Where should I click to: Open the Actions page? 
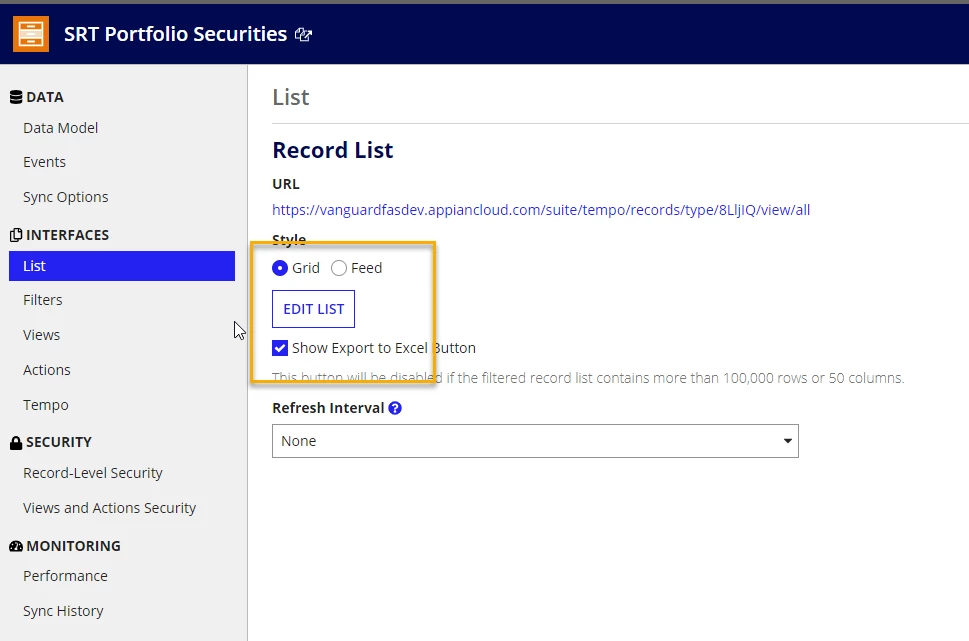tap(47, 370)
